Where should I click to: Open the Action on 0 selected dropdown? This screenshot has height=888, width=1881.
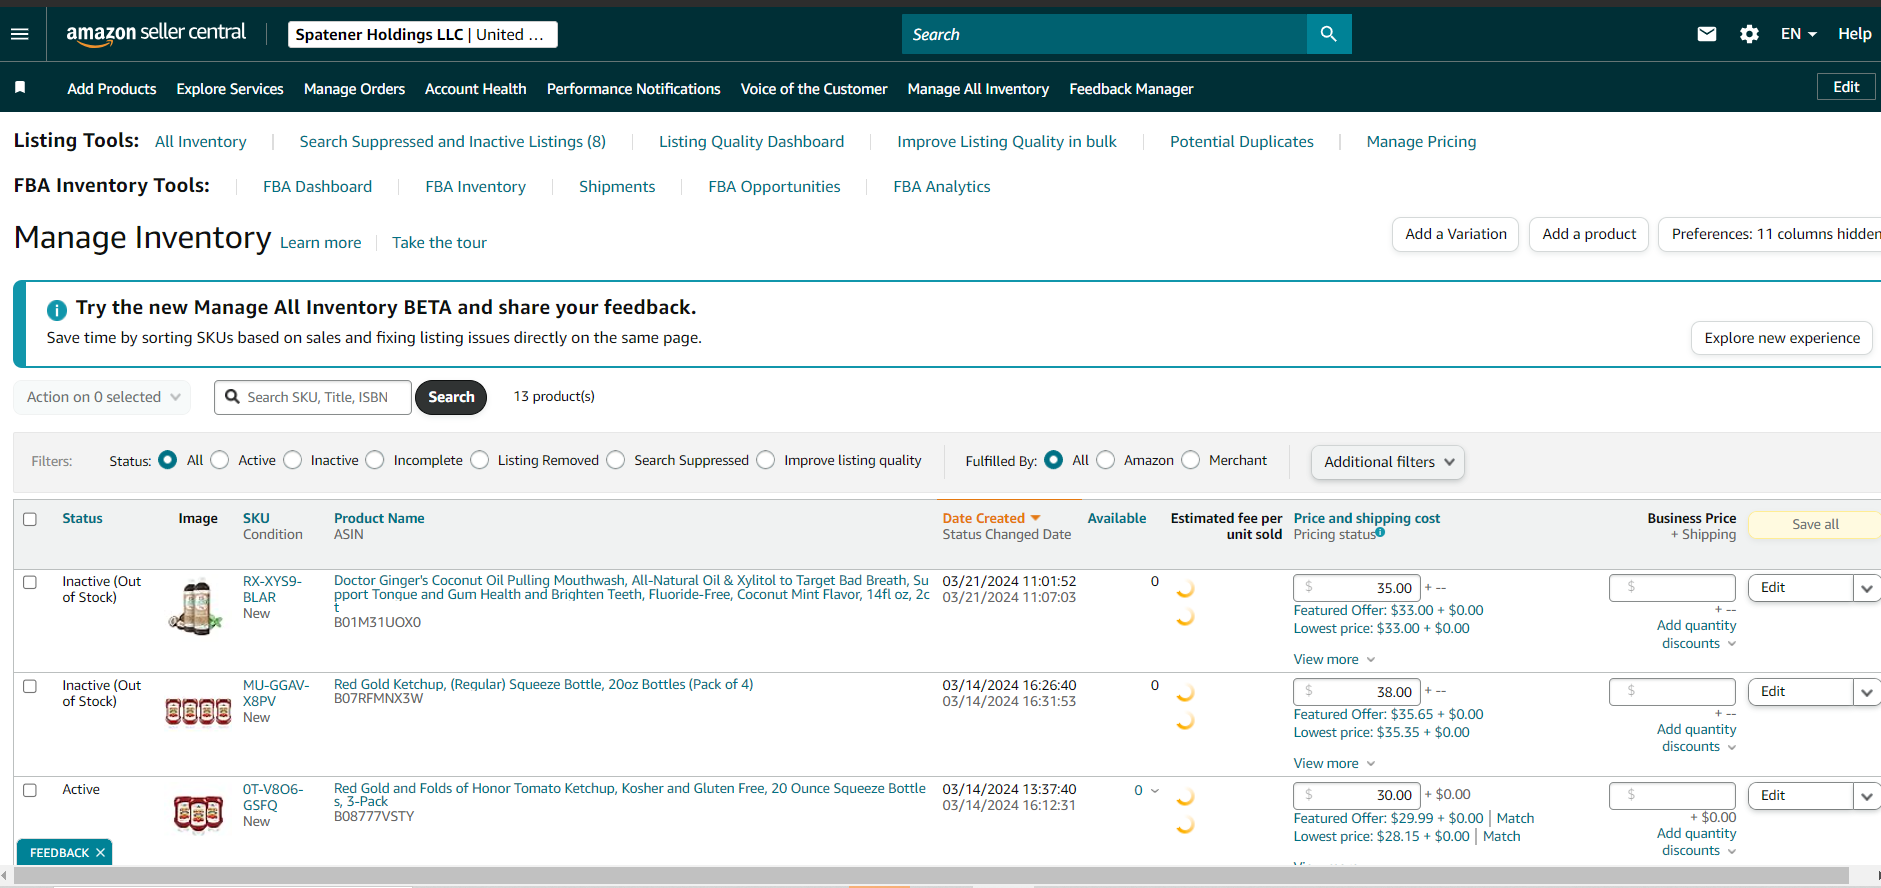102,397
